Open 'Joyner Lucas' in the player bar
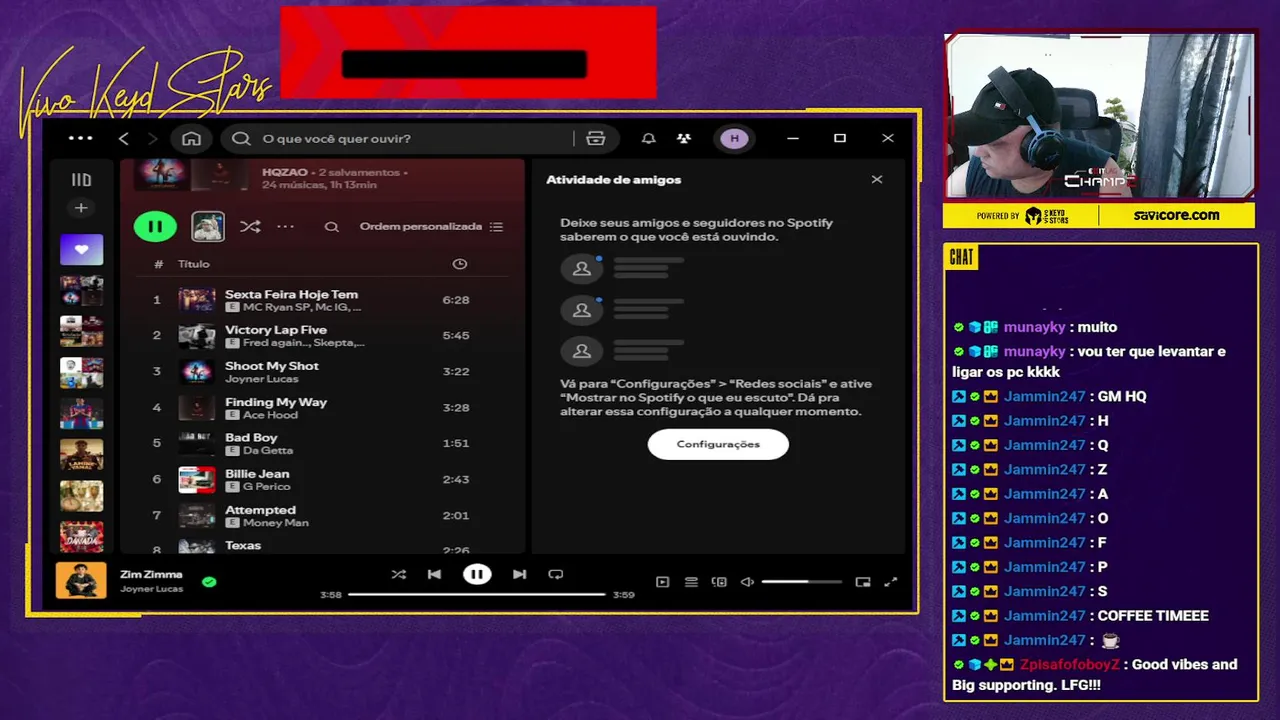1280x720 pixels. pos(151,589)
